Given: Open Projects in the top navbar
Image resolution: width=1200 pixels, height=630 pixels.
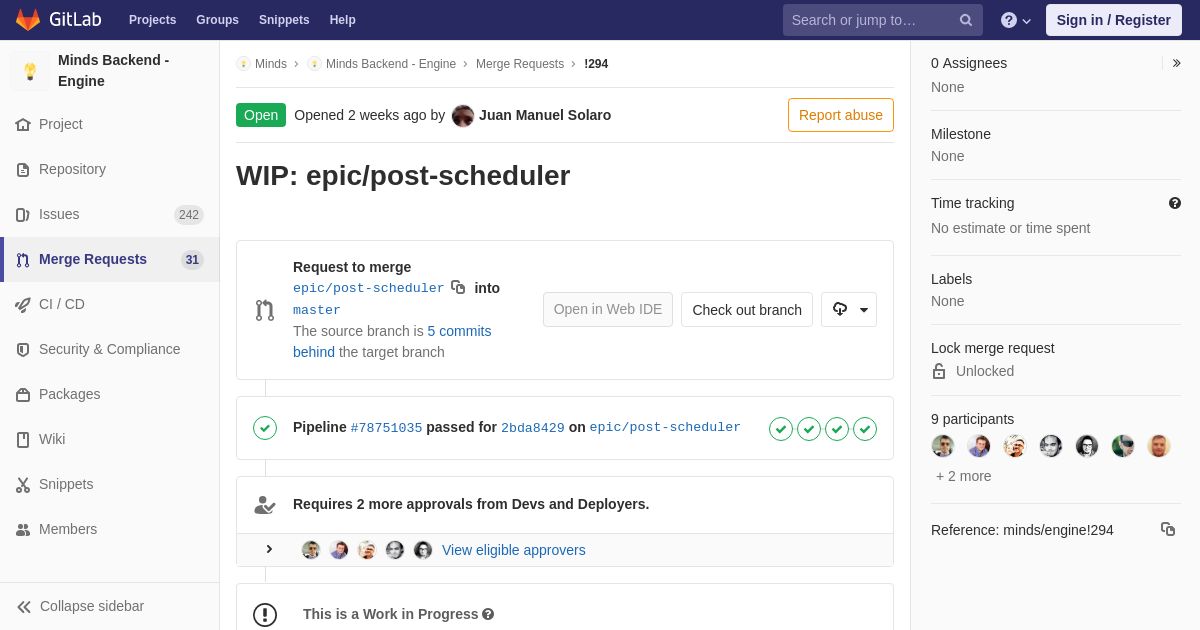Looking at the screenshot, I should tap(152, 20).
